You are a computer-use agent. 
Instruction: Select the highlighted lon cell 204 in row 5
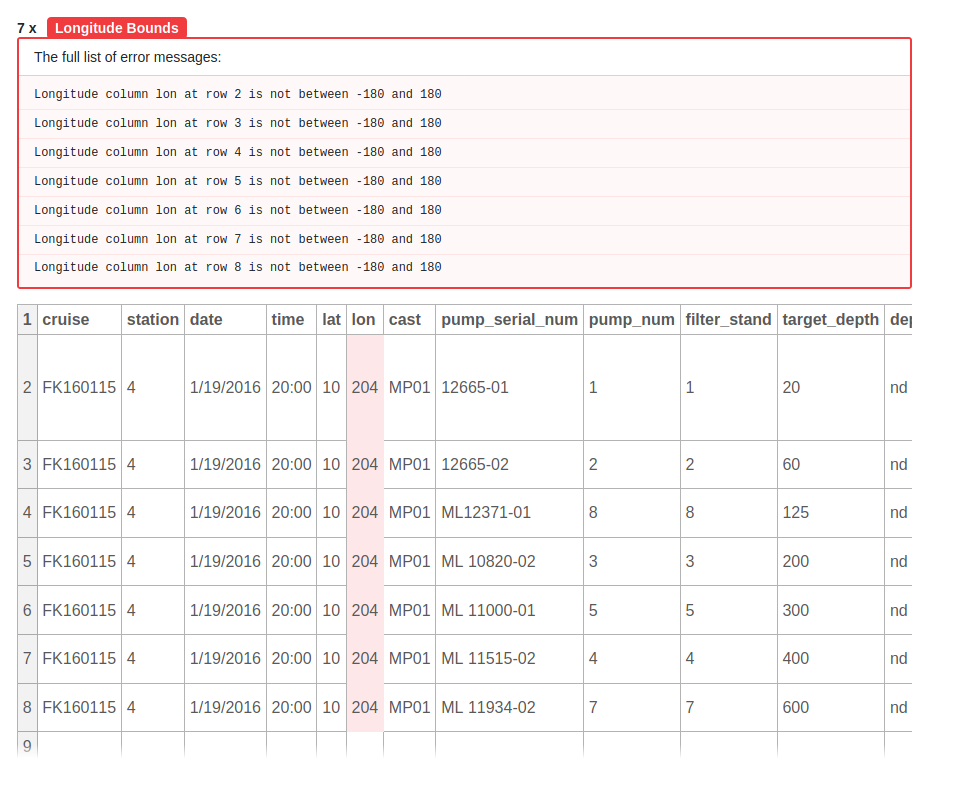click(365, 561)
